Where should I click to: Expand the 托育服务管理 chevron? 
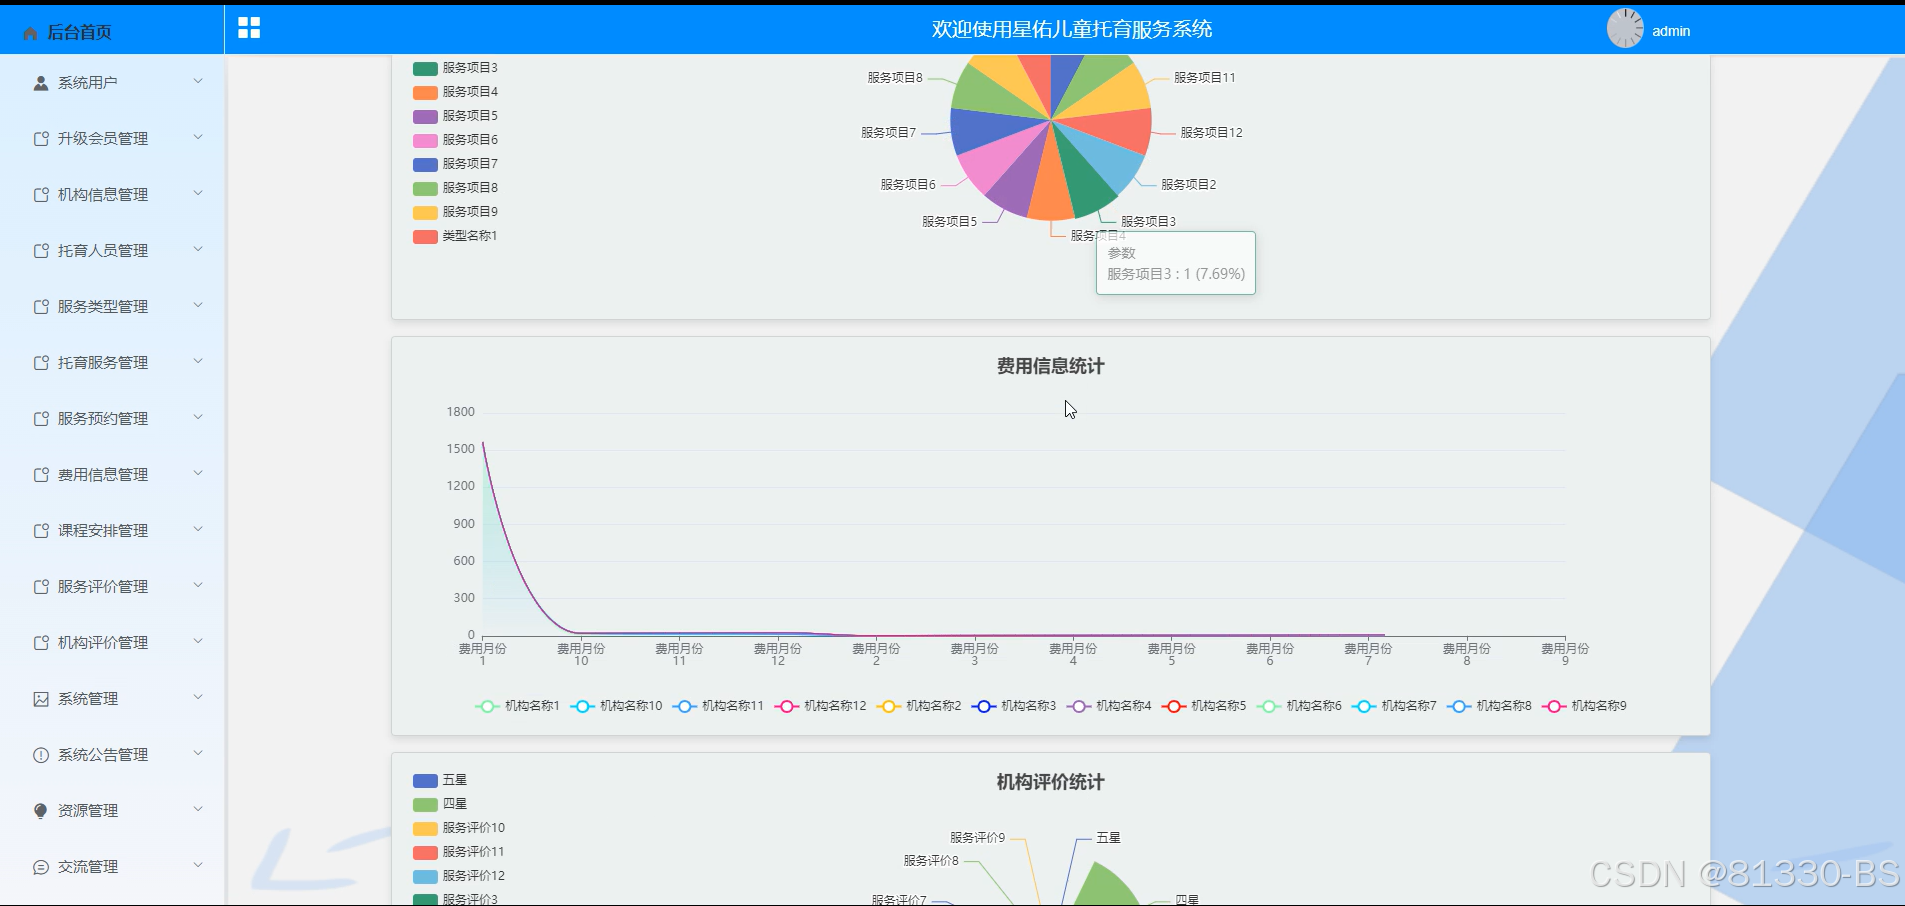pos(198,361)
